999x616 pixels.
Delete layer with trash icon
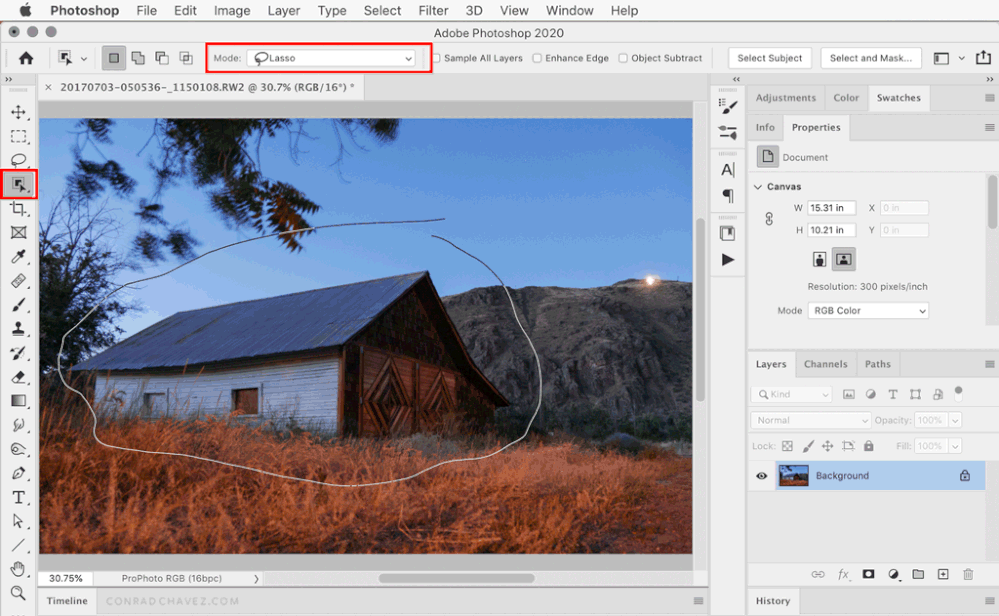pos(968,575)
